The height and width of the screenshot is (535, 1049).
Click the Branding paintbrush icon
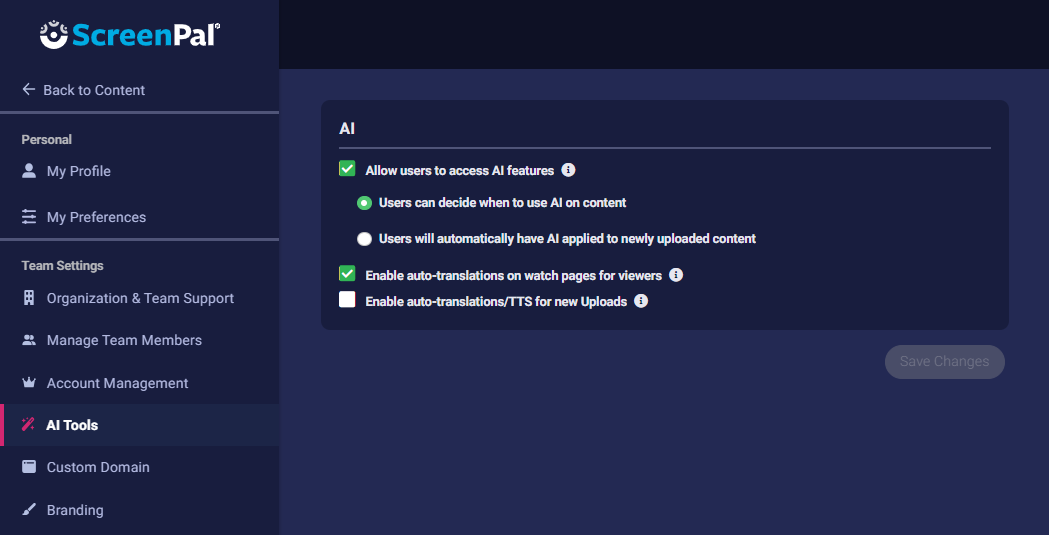coord(29,510)
